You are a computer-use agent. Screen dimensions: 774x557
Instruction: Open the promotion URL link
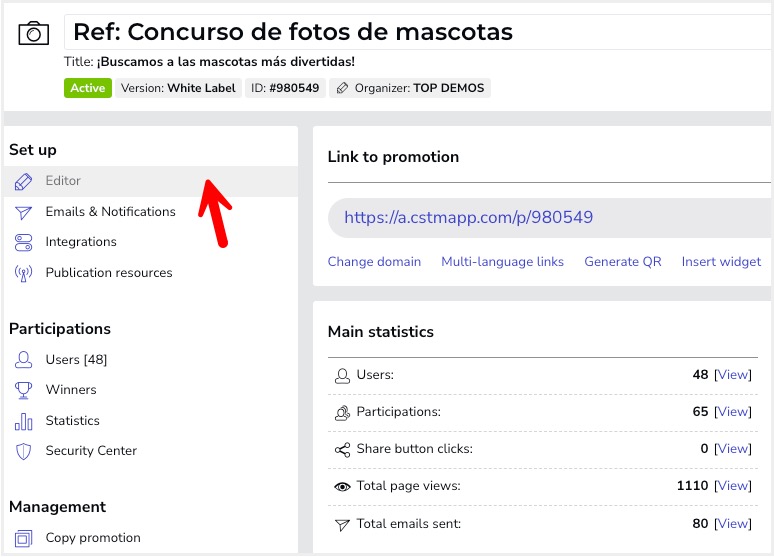coord(469,217)
